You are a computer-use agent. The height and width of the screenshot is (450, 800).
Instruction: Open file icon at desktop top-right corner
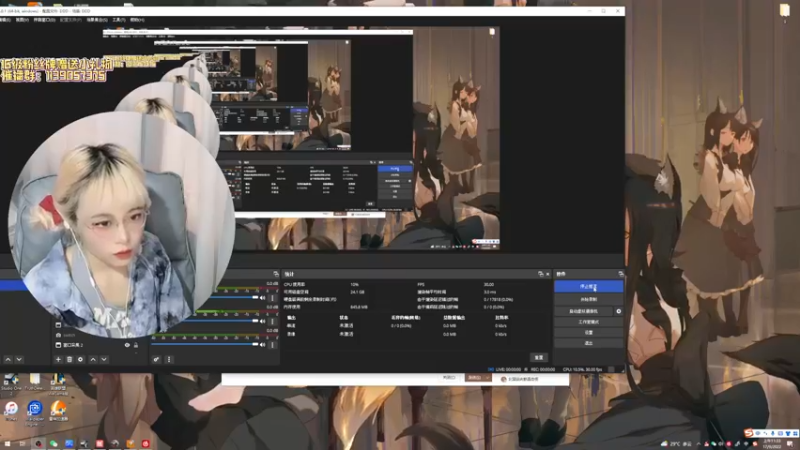[x=784, y=10]
